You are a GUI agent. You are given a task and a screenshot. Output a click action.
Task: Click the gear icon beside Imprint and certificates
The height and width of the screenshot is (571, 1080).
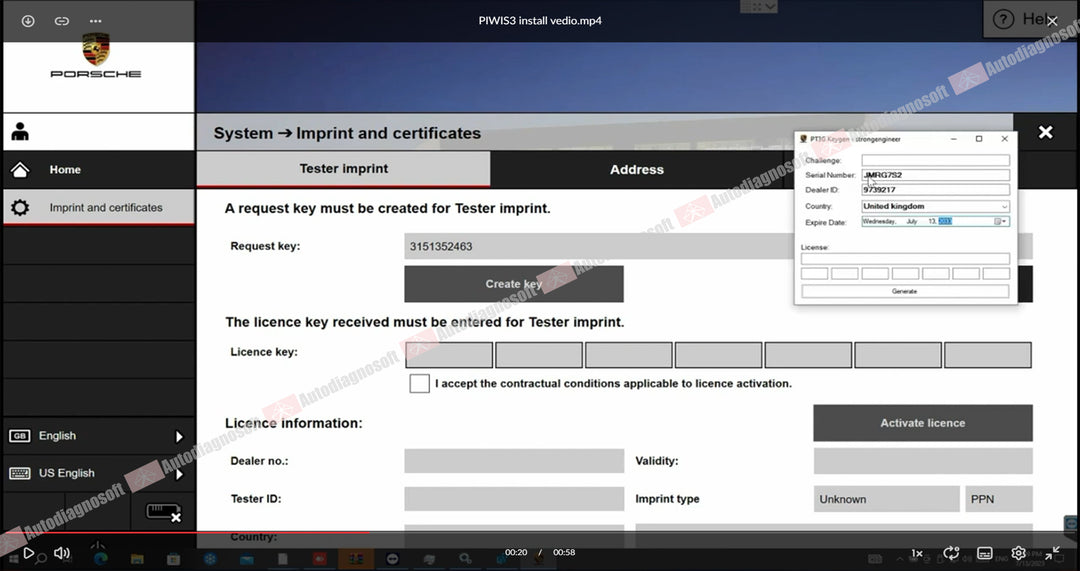[20, 207]
